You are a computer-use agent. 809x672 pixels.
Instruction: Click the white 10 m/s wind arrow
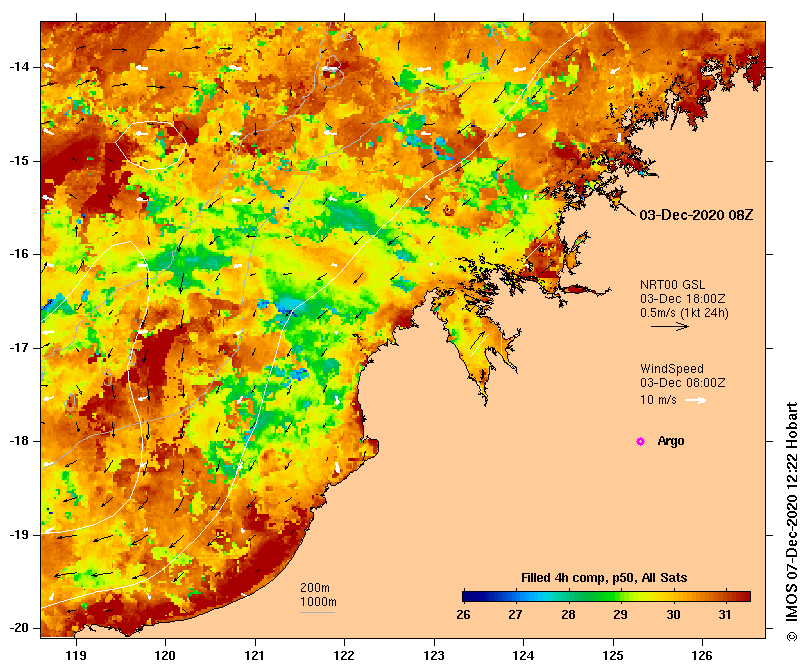pyautogui.click(x=695, y=400)
